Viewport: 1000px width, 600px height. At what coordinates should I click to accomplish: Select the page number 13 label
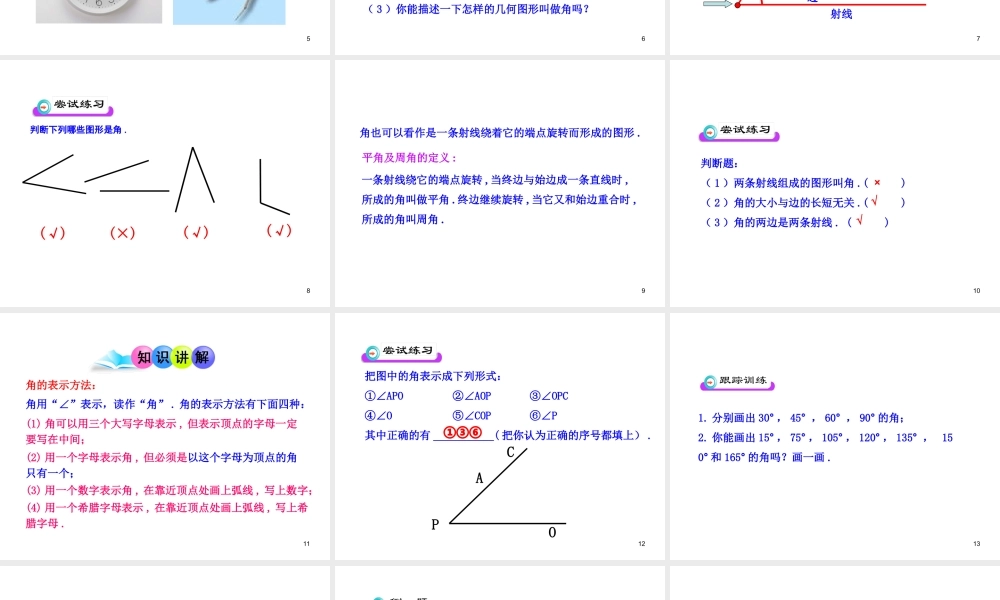click(976, 543)
